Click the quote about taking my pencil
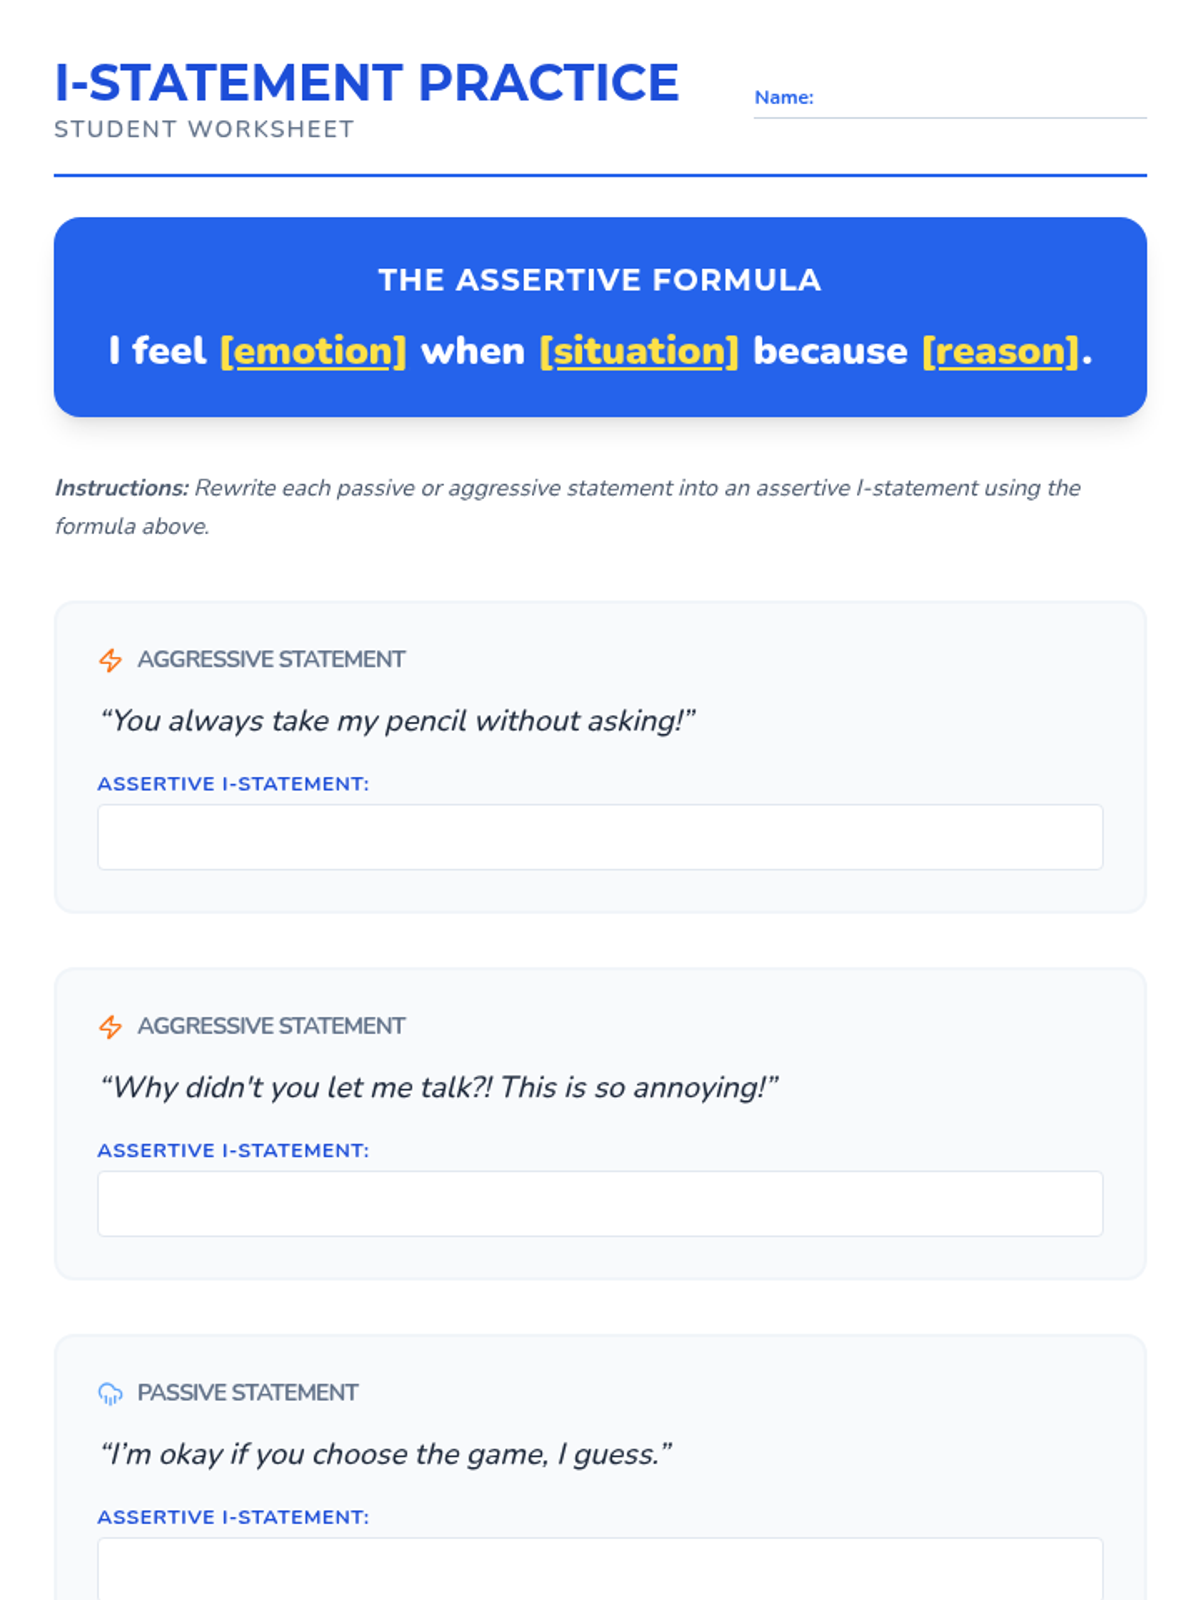 [397, 721]
